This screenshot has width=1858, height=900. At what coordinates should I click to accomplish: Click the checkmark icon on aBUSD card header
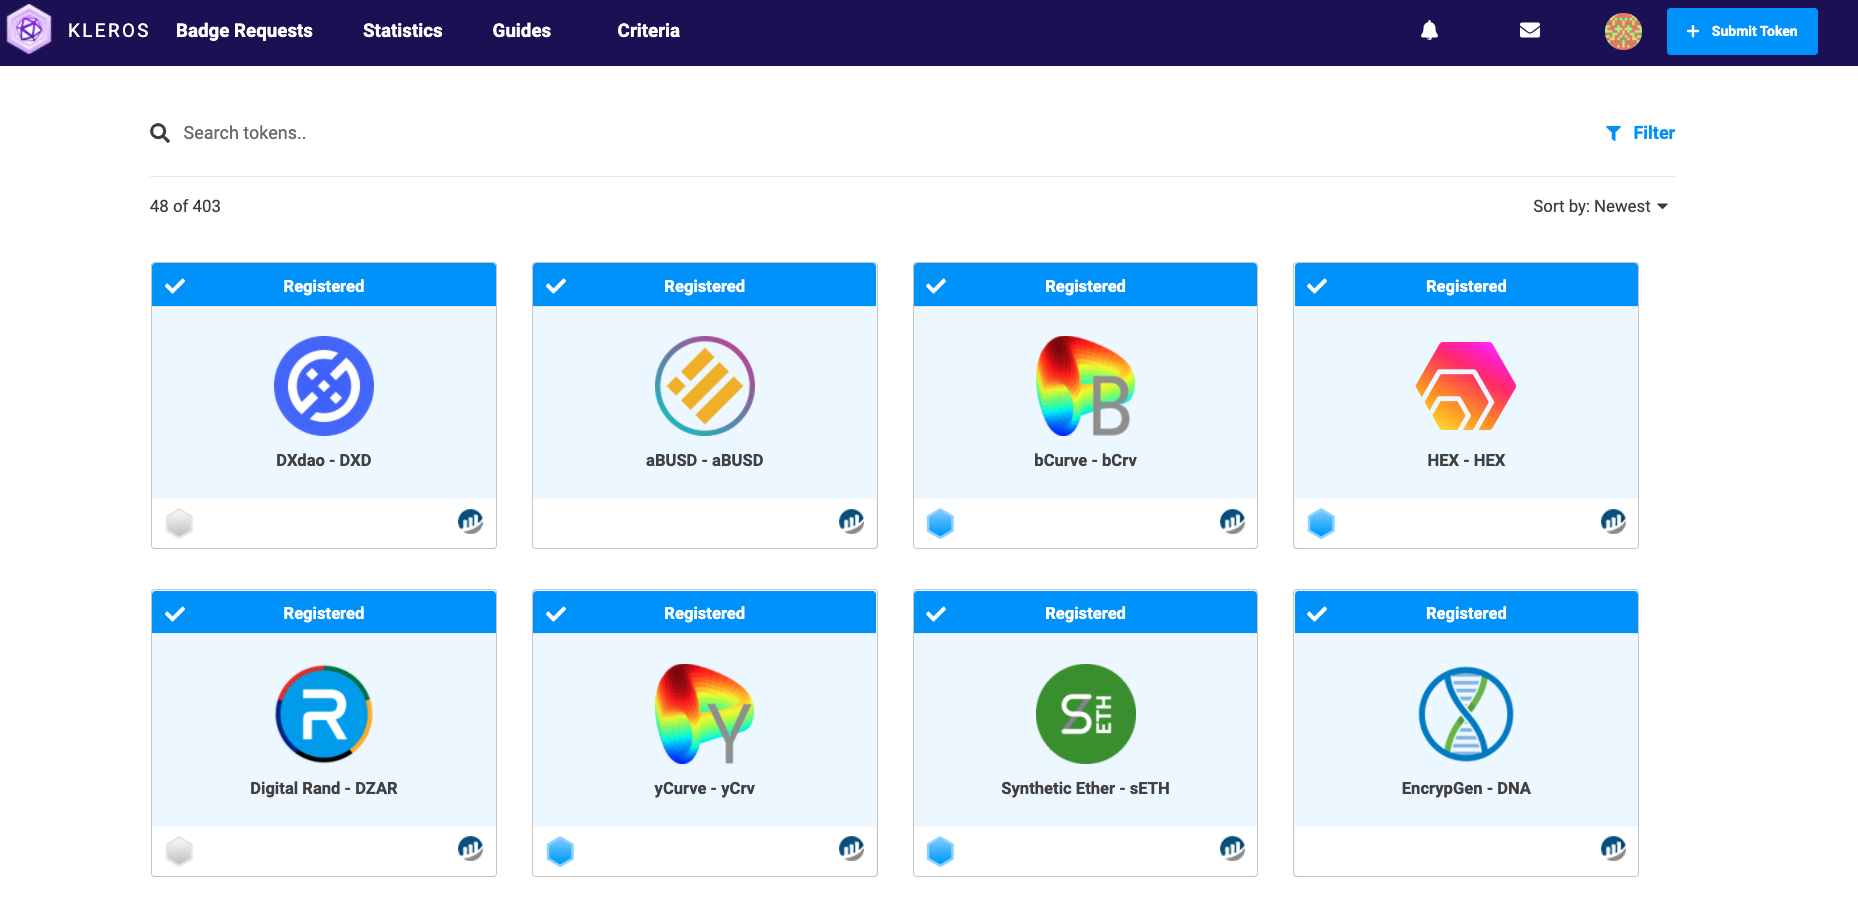(556, 286)
